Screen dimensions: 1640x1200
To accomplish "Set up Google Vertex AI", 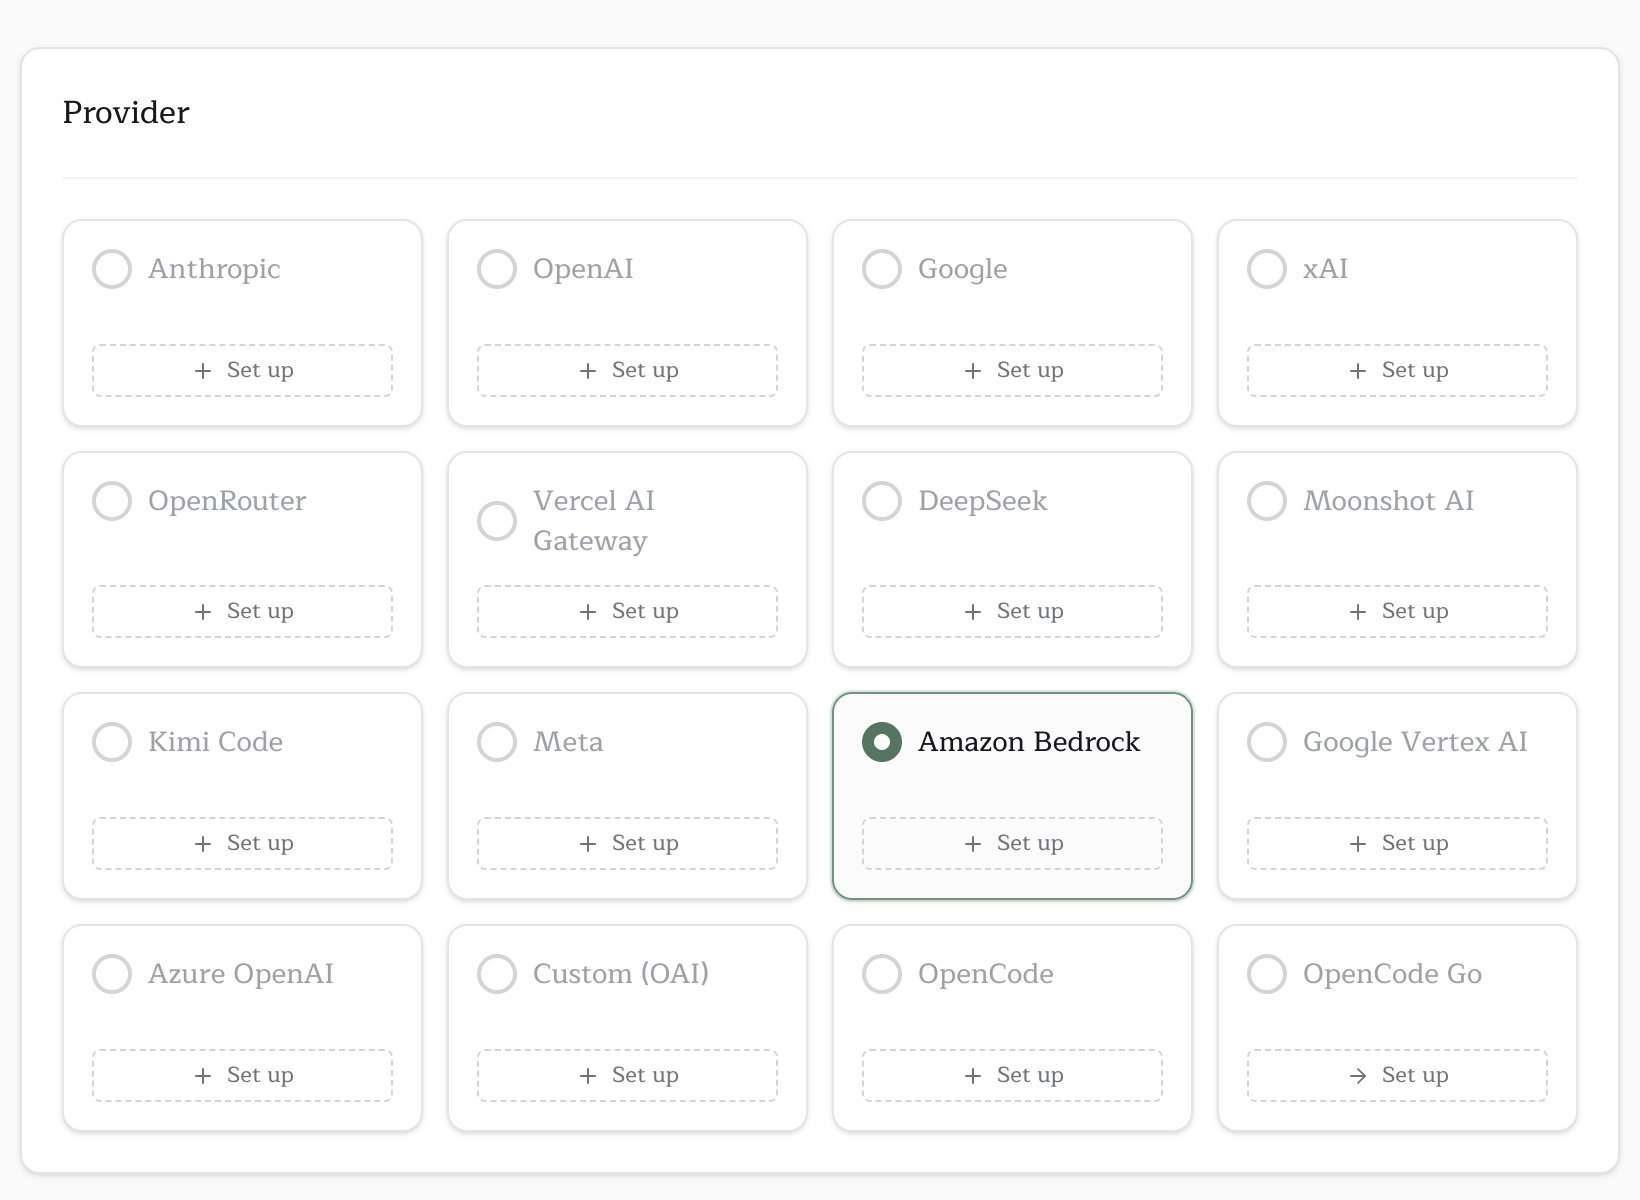I will (1398, 844).
